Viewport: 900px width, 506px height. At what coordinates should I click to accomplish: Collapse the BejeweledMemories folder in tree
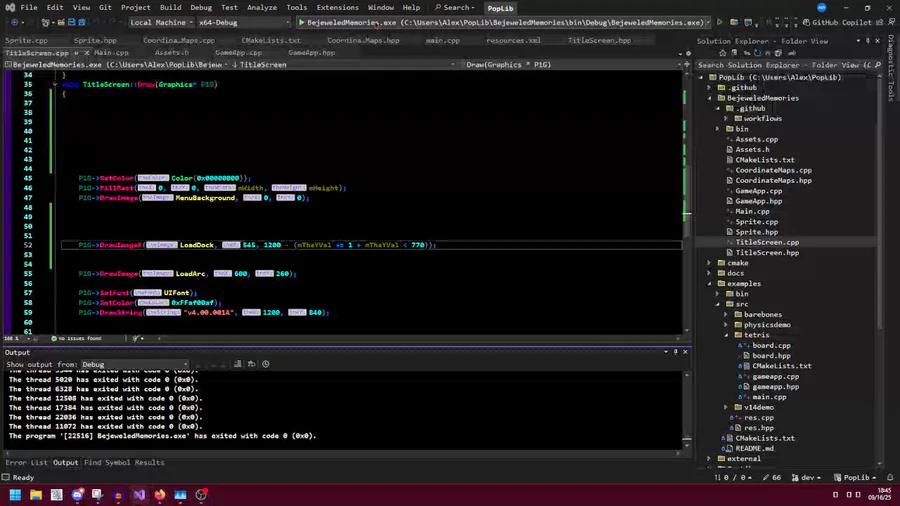tap(709, 98)
